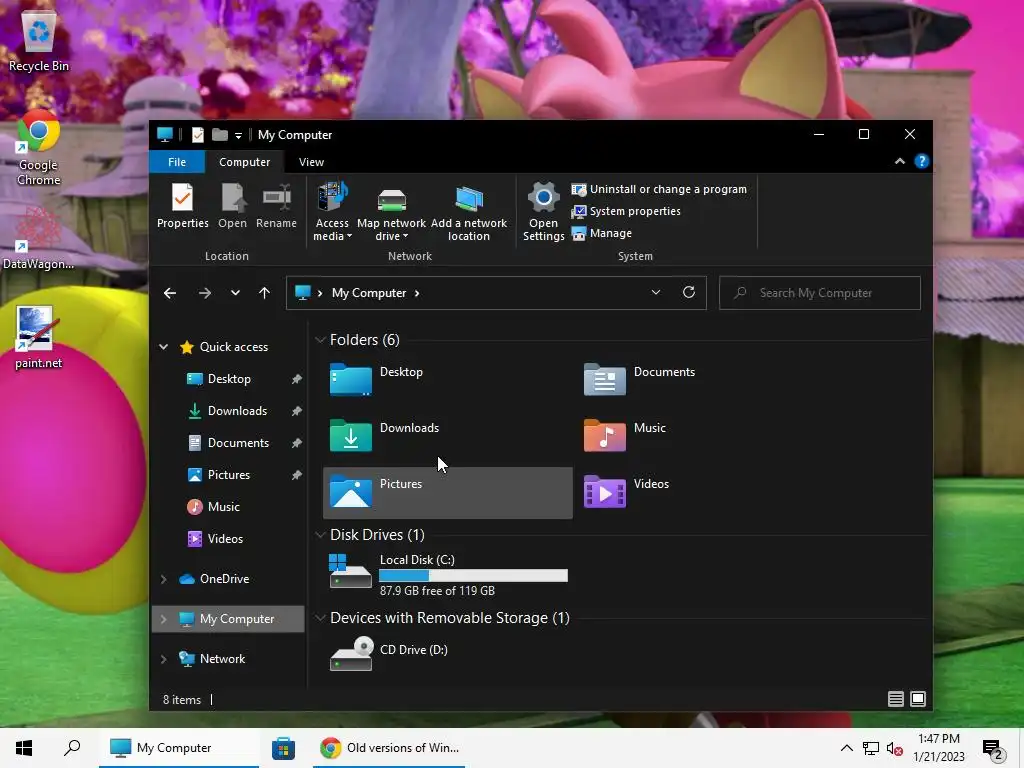This screenshot has width=1024, height=768.
Task: Select Downloads in Quick access sidebar
Action: click(237, 411)
